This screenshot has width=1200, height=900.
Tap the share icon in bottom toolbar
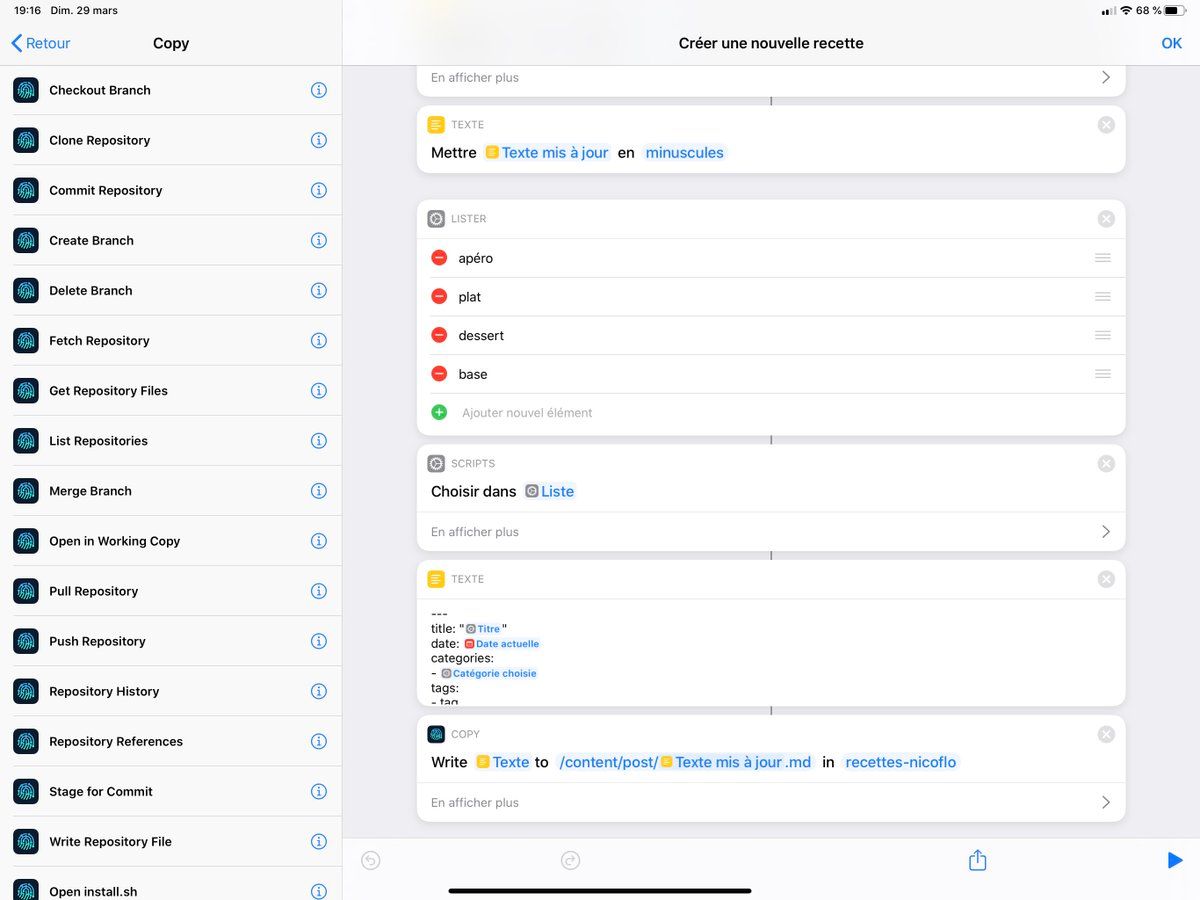tap(978, 860)
